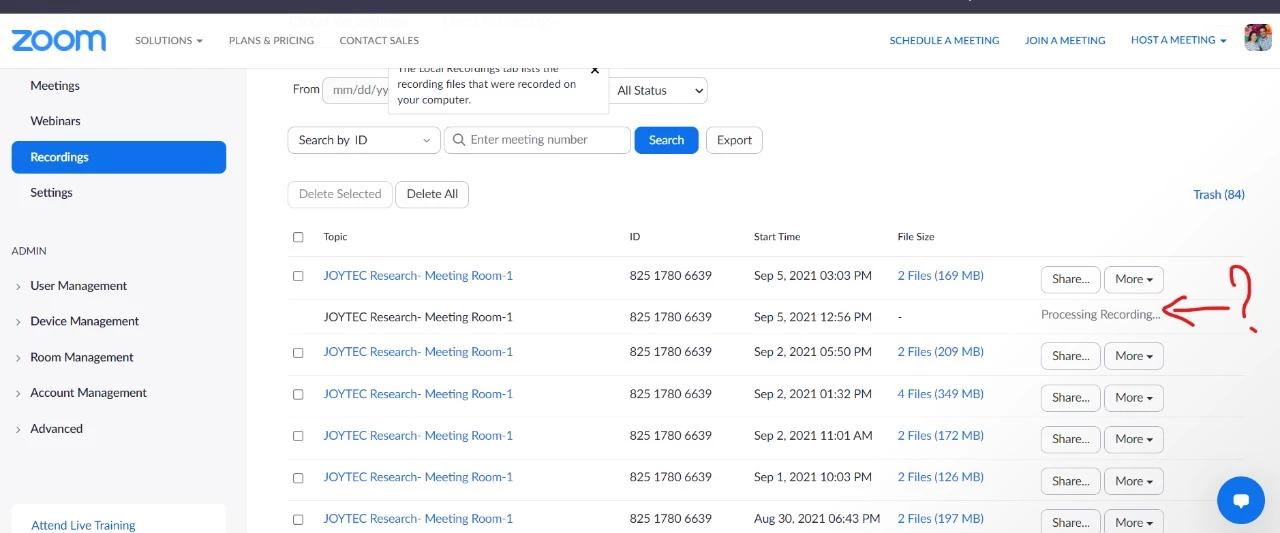Open the 2 Files (169 MB) link

click(x=941, y=276)
